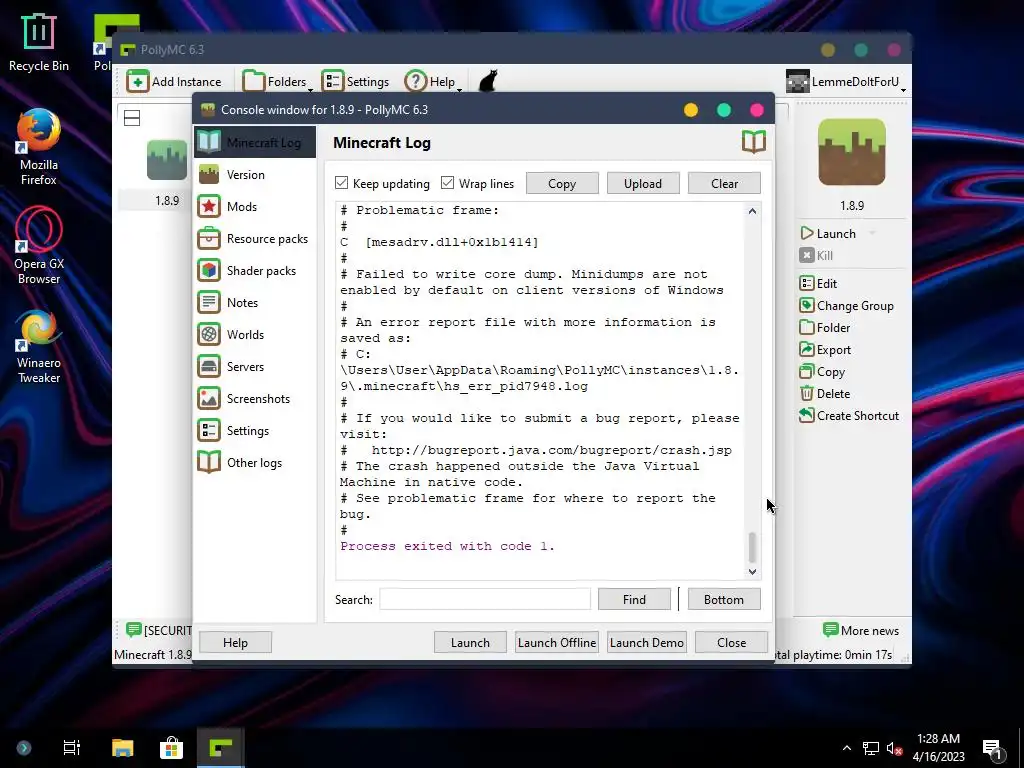Open Microsoft Store from taskbar
This screenshot has width=1024, height=768.
tap(171, 748)
